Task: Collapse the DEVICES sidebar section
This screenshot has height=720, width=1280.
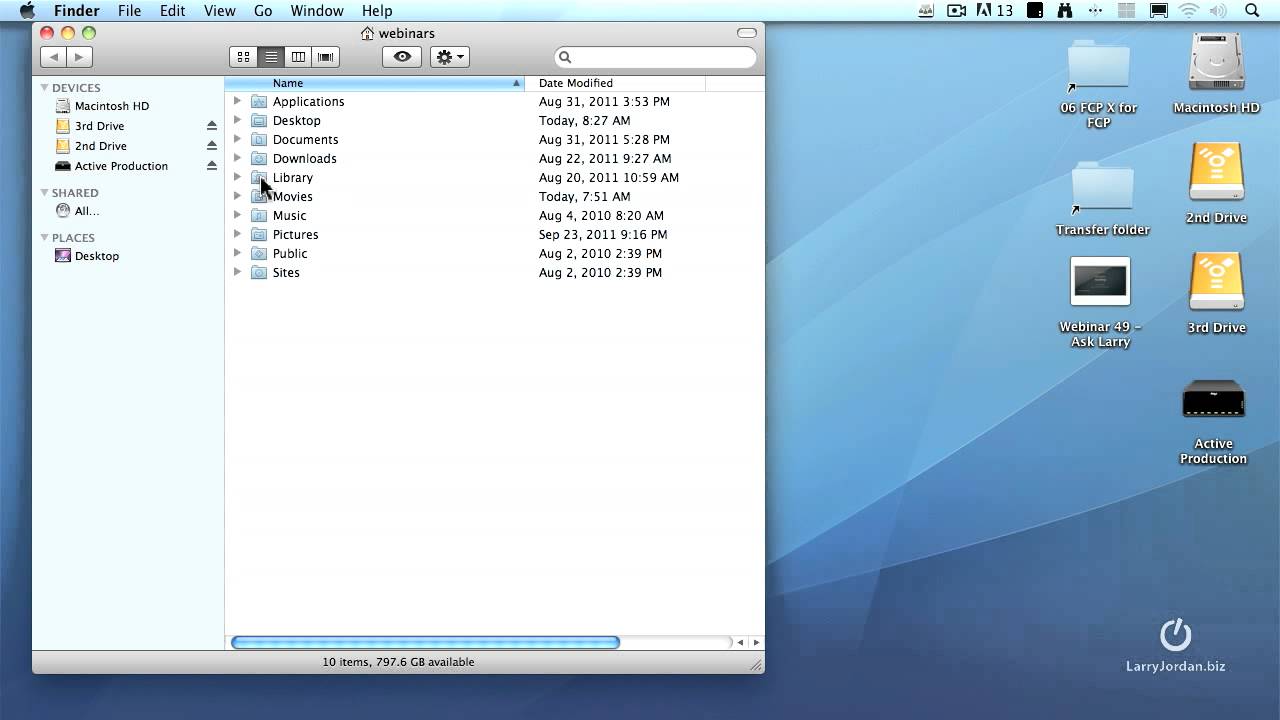Action: 44,87
